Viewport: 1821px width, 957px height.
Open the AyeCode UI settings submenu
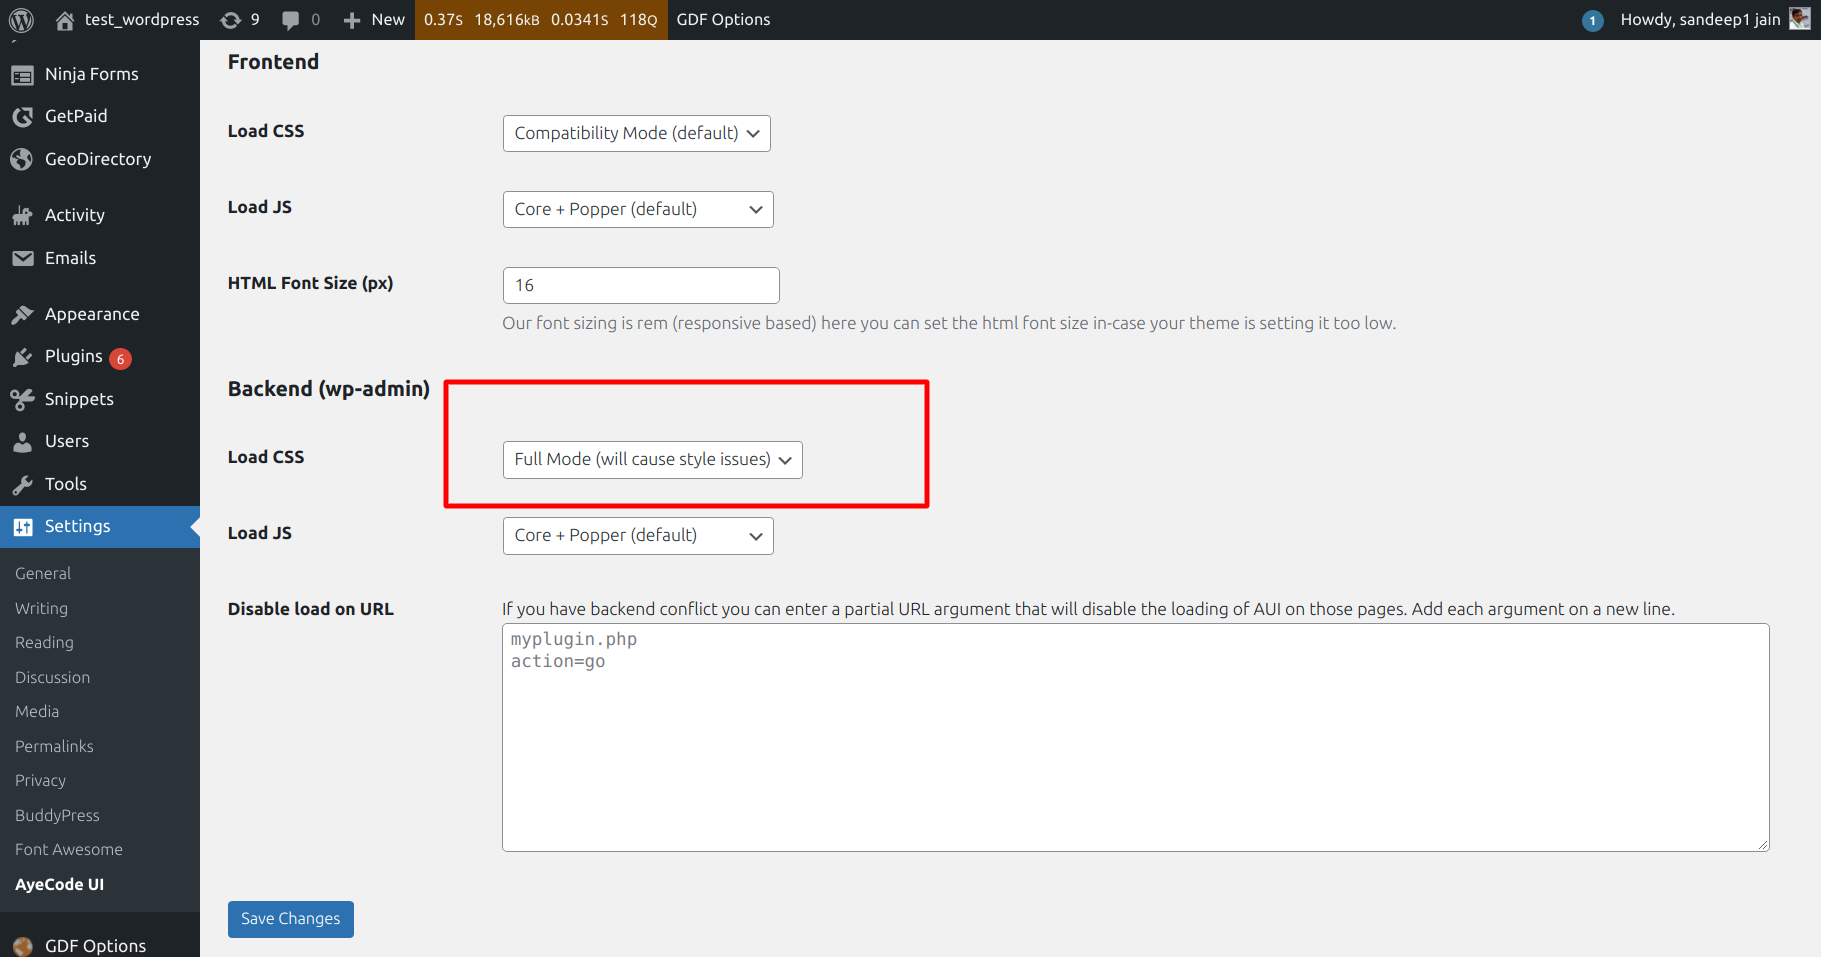click(59, 884)
